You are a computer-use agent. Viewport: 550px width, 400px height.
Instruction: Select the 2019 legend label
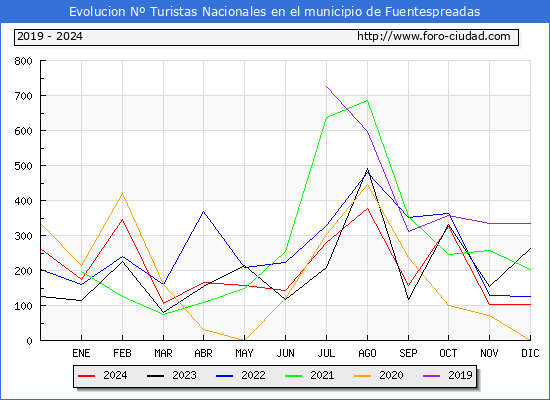click(x=460, y=375)
